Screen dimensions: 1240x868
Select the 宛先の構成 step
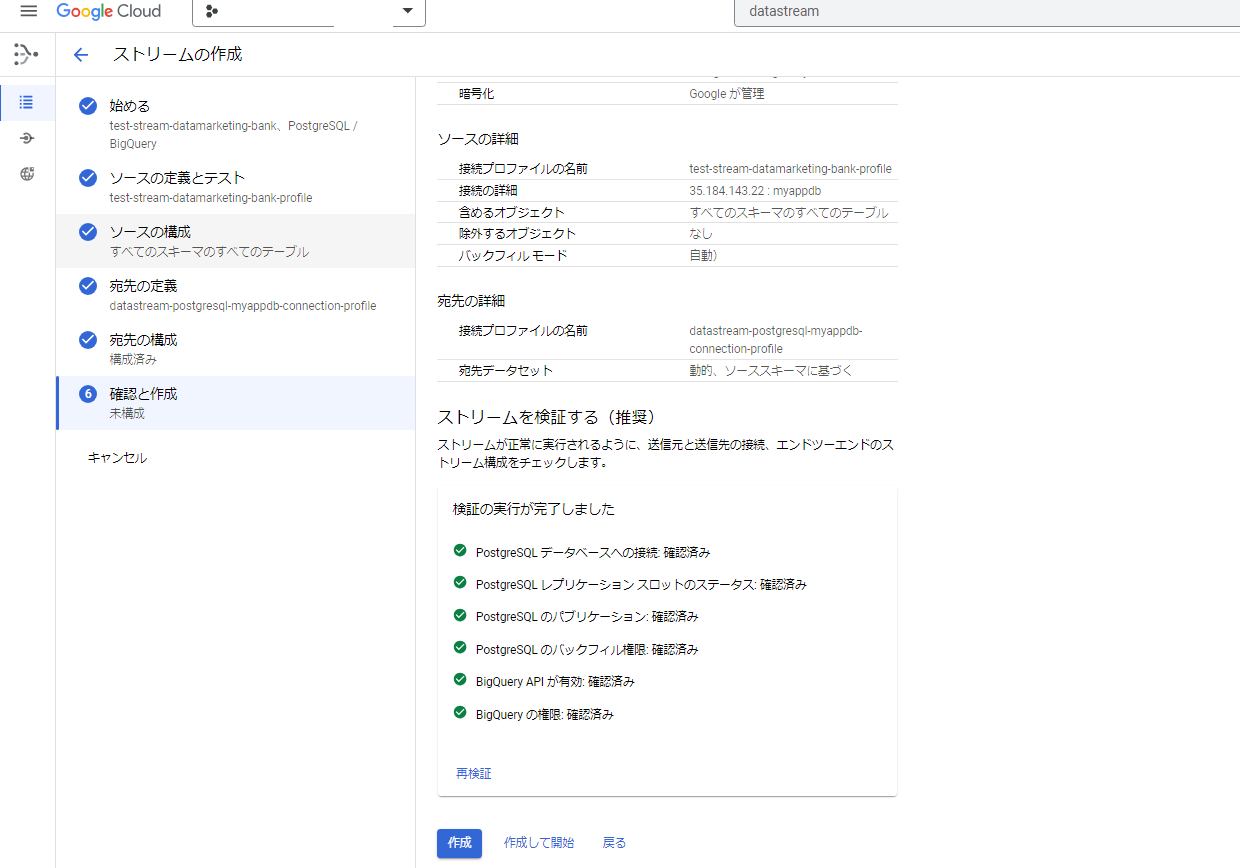point(235,349)
